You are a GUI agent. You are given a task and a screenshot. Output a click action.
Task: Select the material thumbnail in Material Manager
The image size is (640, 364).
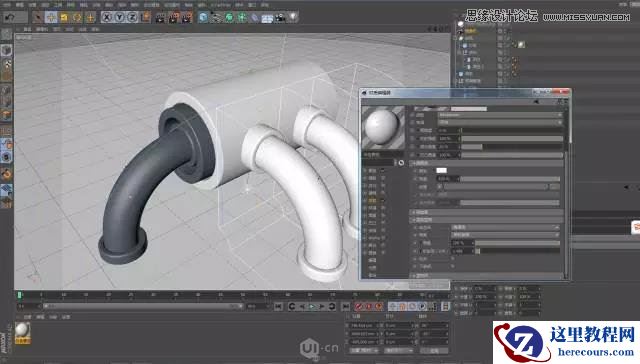coord(22,332)
